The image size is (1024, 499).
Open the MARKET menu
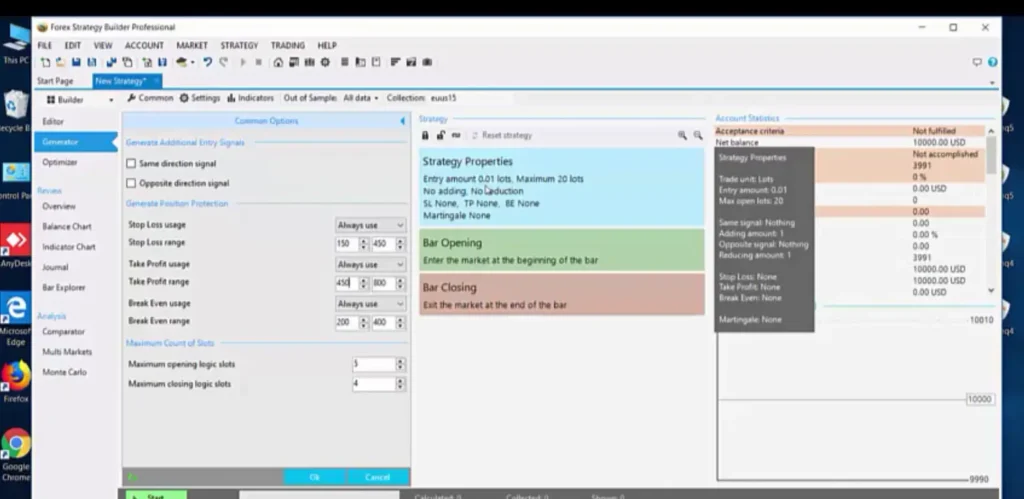coord(192,46)
